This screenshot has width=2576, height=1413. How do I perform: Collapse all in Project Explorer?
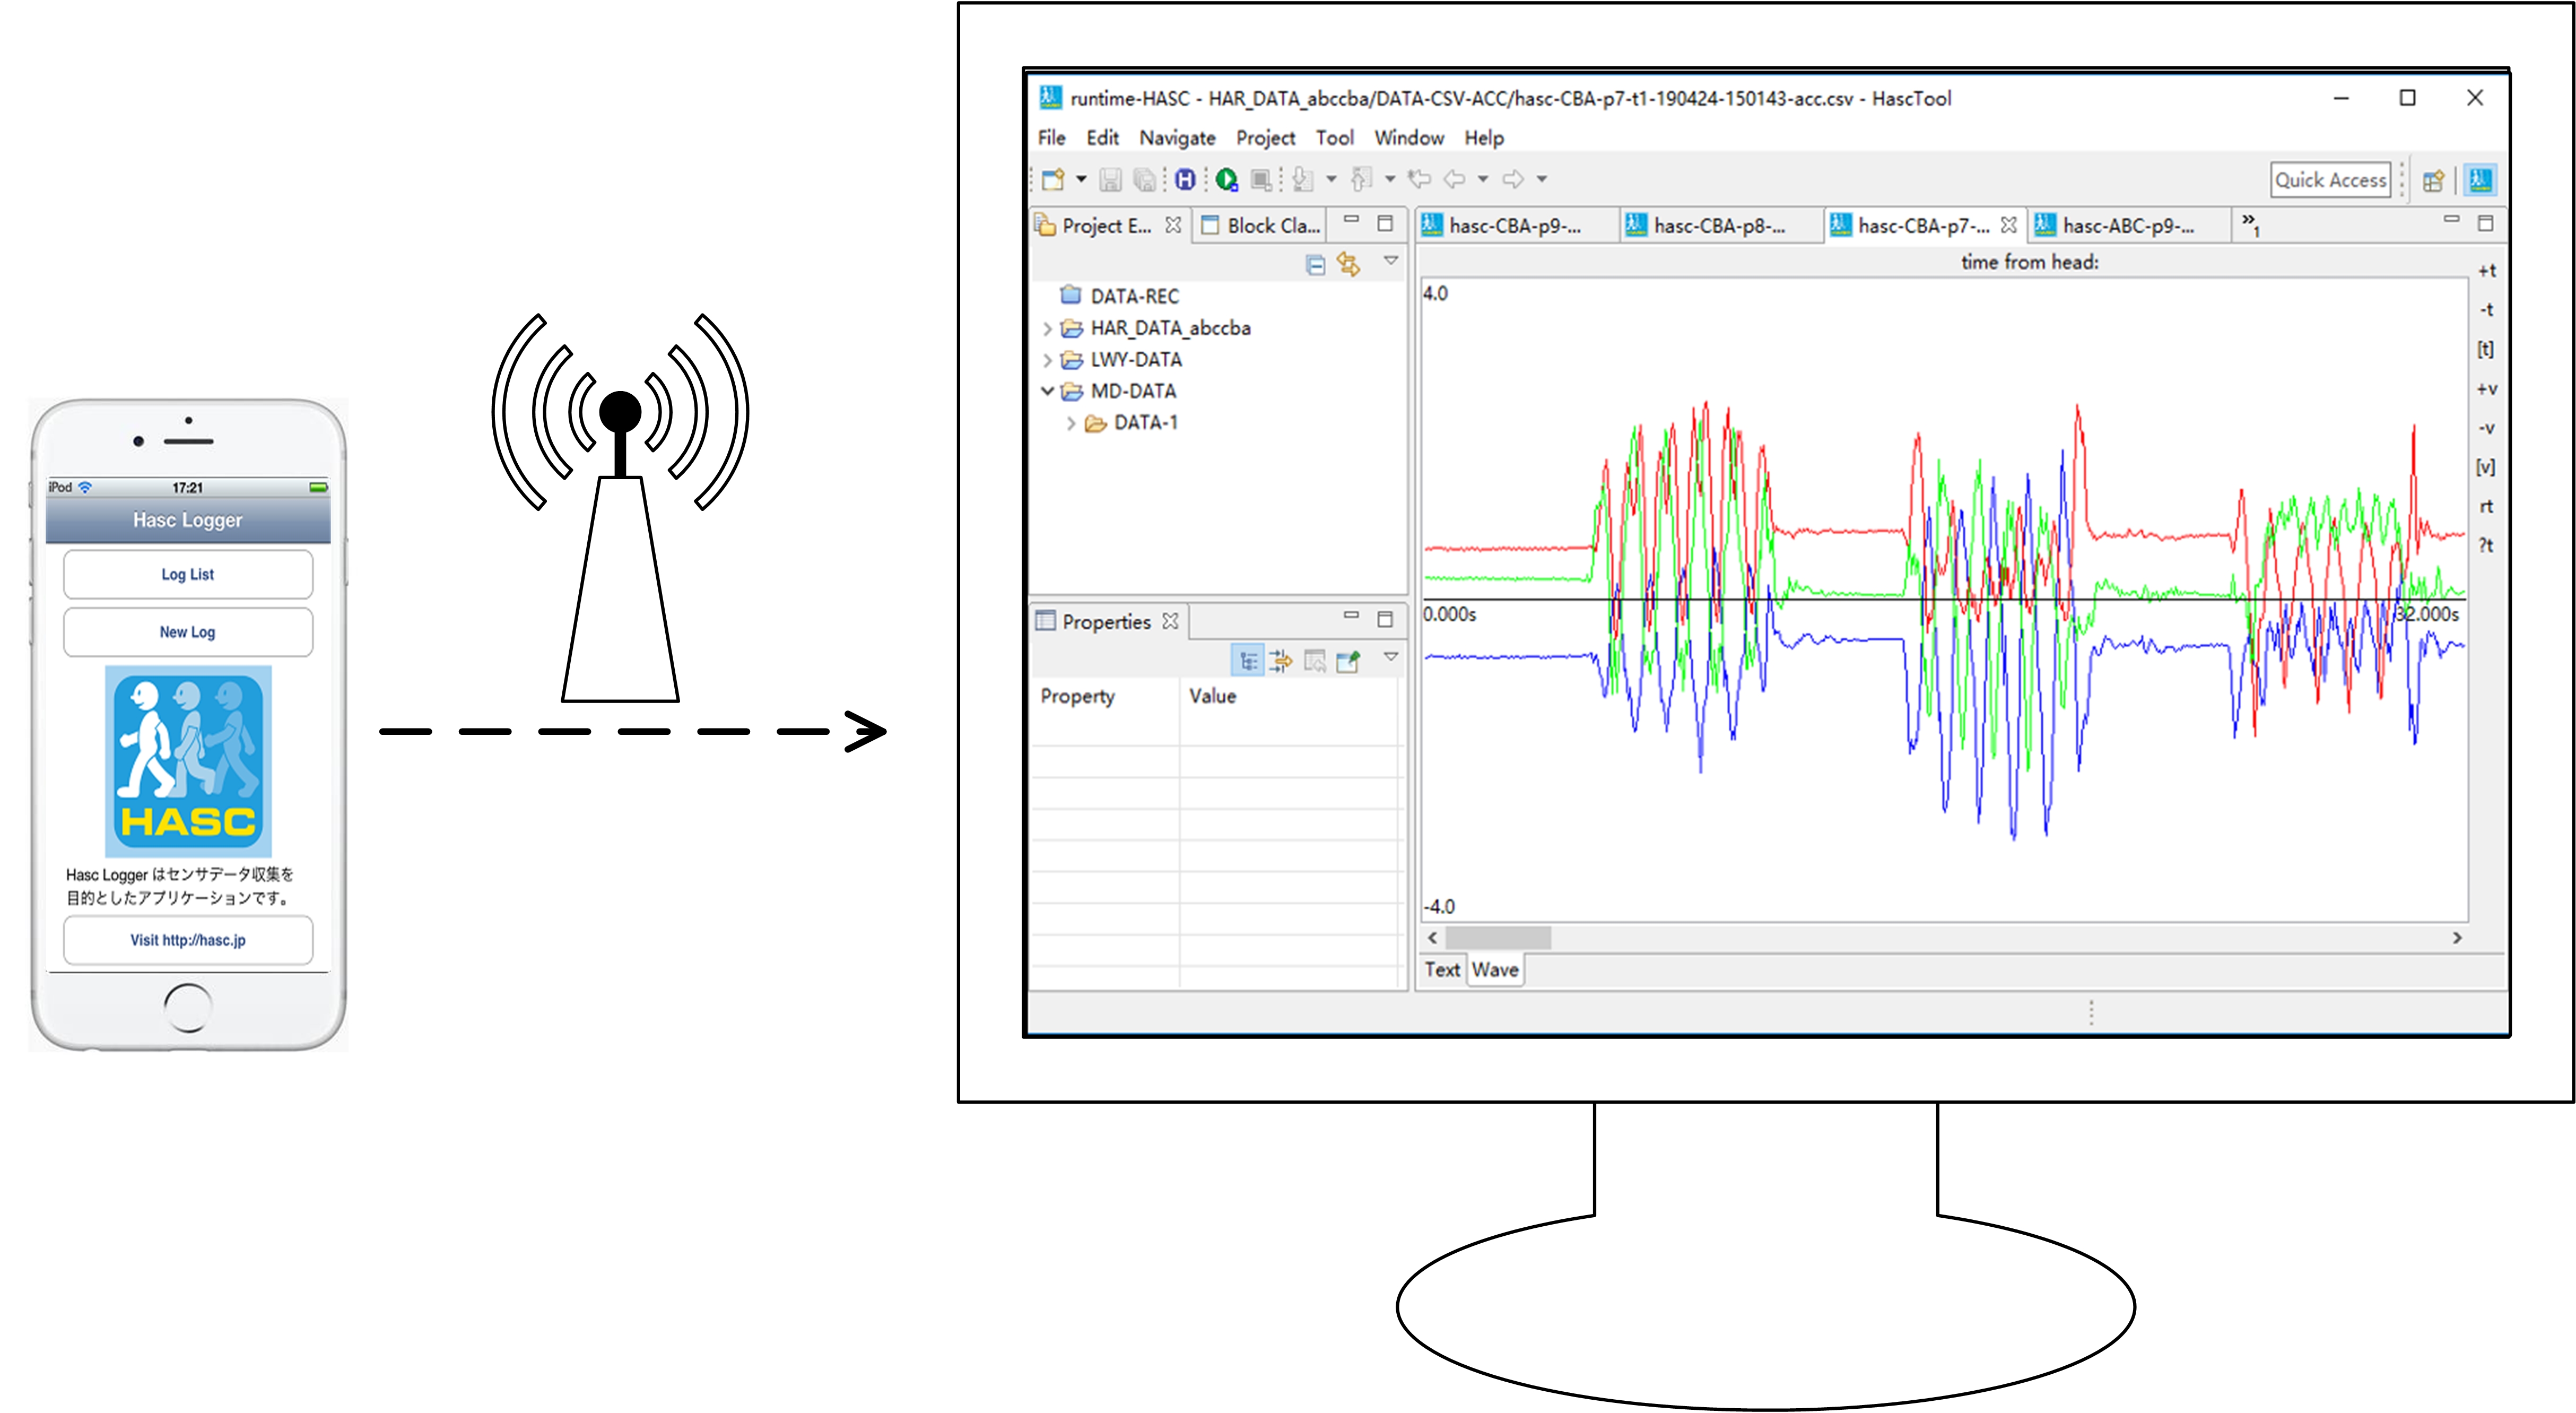pyautogui.click(x=1316, y=265)
